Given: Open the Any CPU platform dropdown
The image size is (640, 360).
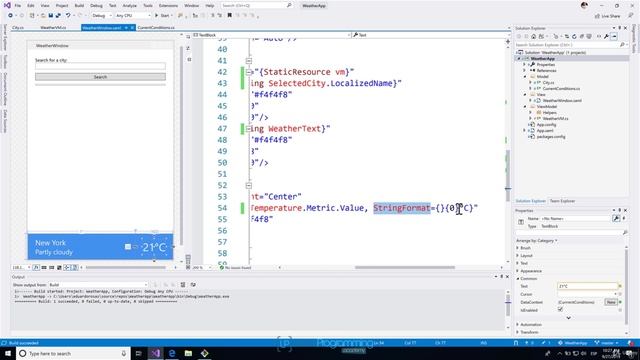Looking at the screenshot, I should point(133,16).
